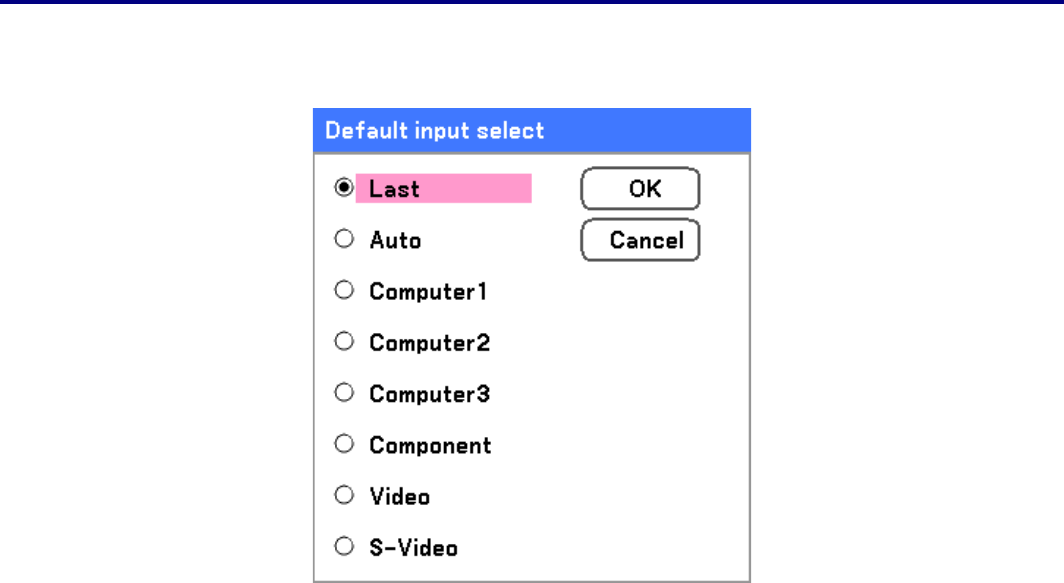Click the Default input select title bar

[532, 130]
